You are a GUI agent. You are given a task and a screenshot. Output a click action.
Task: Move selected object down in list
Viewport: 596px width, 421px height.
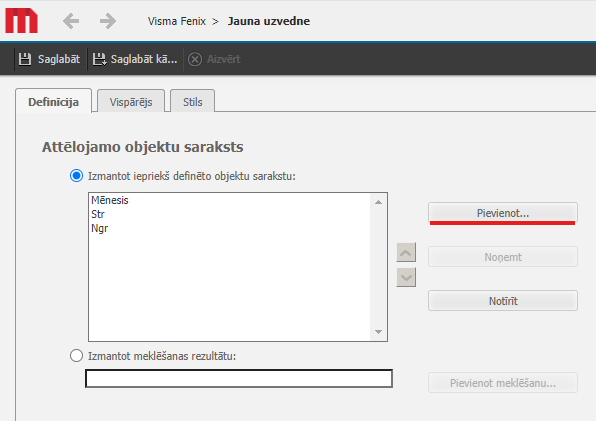(x=406, y=277)
